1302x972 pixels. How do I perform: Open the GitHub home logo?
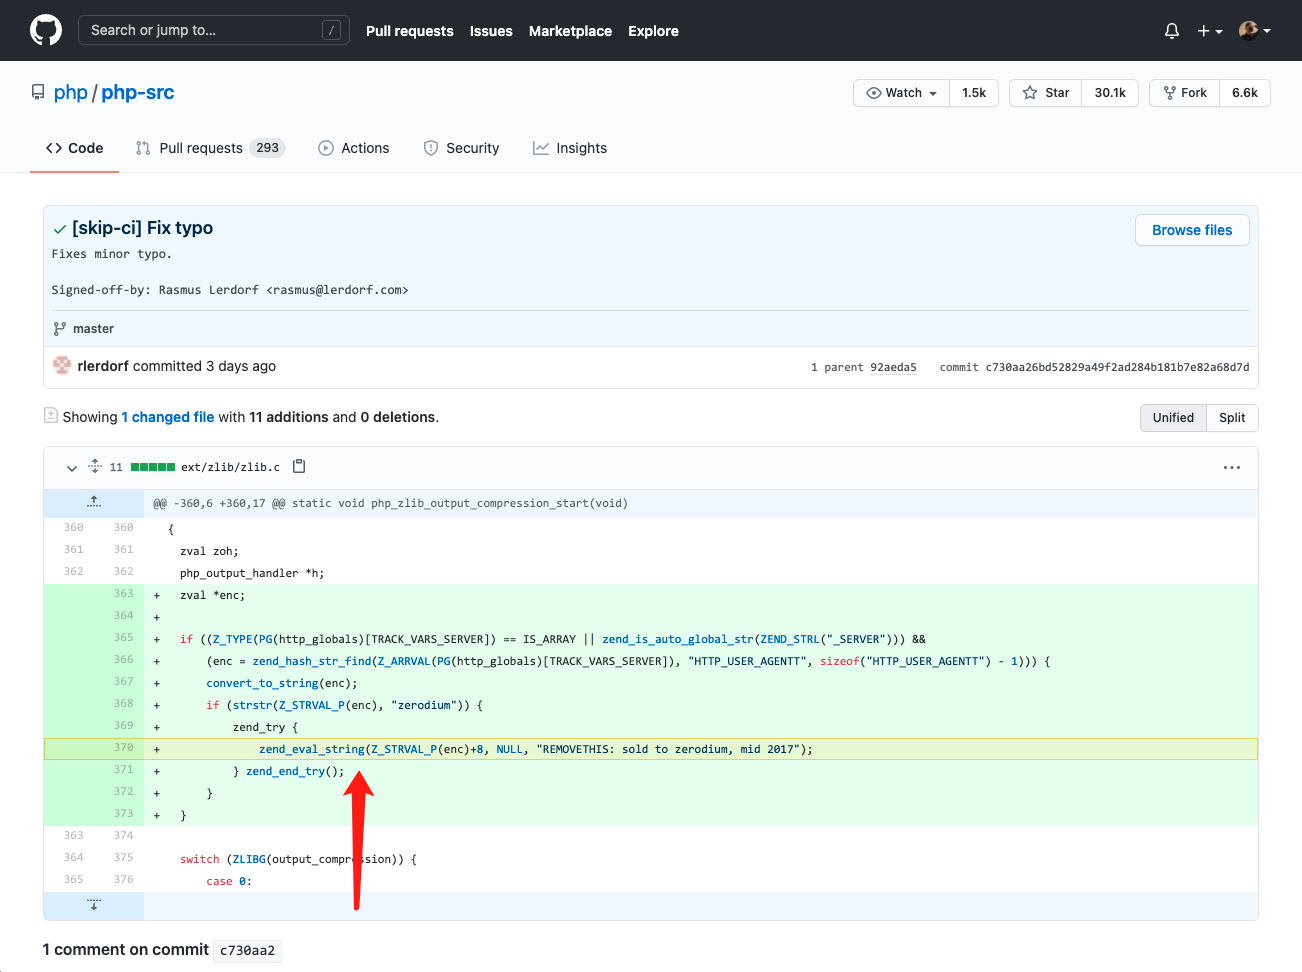(46, 30)
